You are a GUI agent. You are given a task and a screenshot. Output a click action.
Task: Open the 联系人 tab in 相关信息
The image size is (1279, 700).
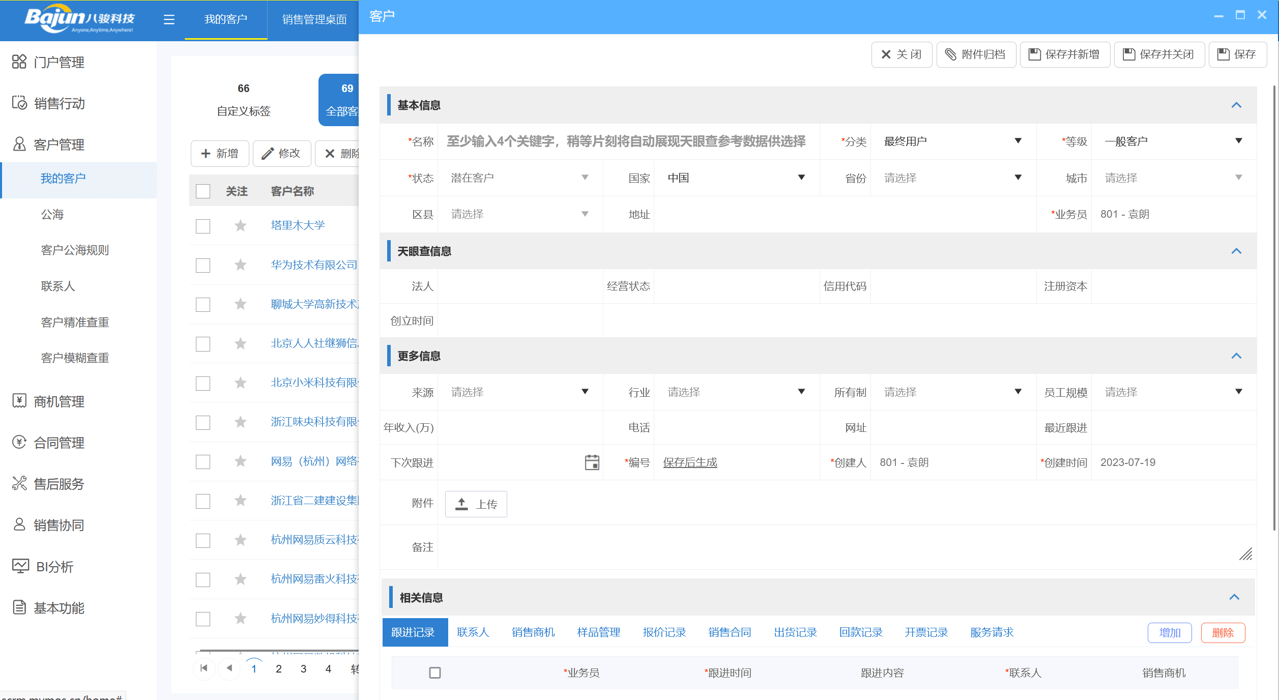(472, 632)
